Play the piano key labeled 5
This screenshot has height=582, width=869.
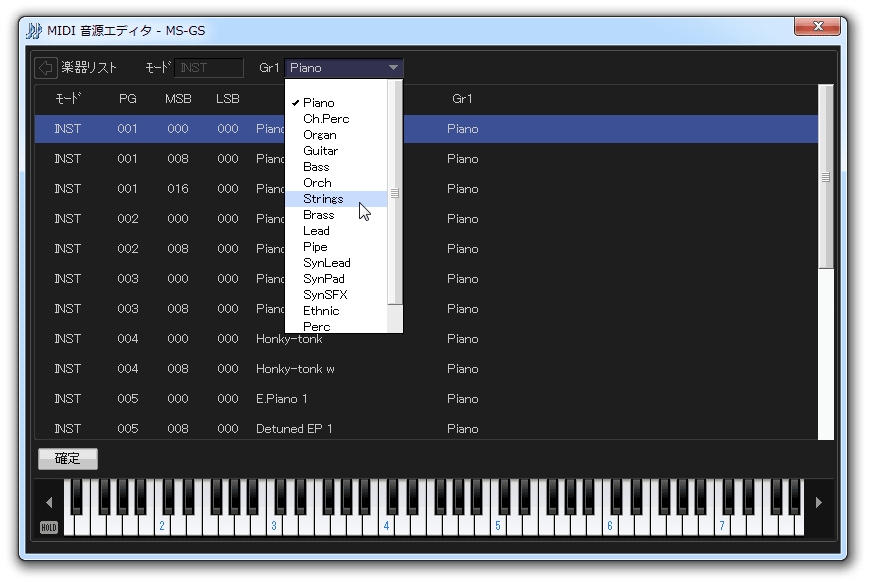click(x=498, y=525)
